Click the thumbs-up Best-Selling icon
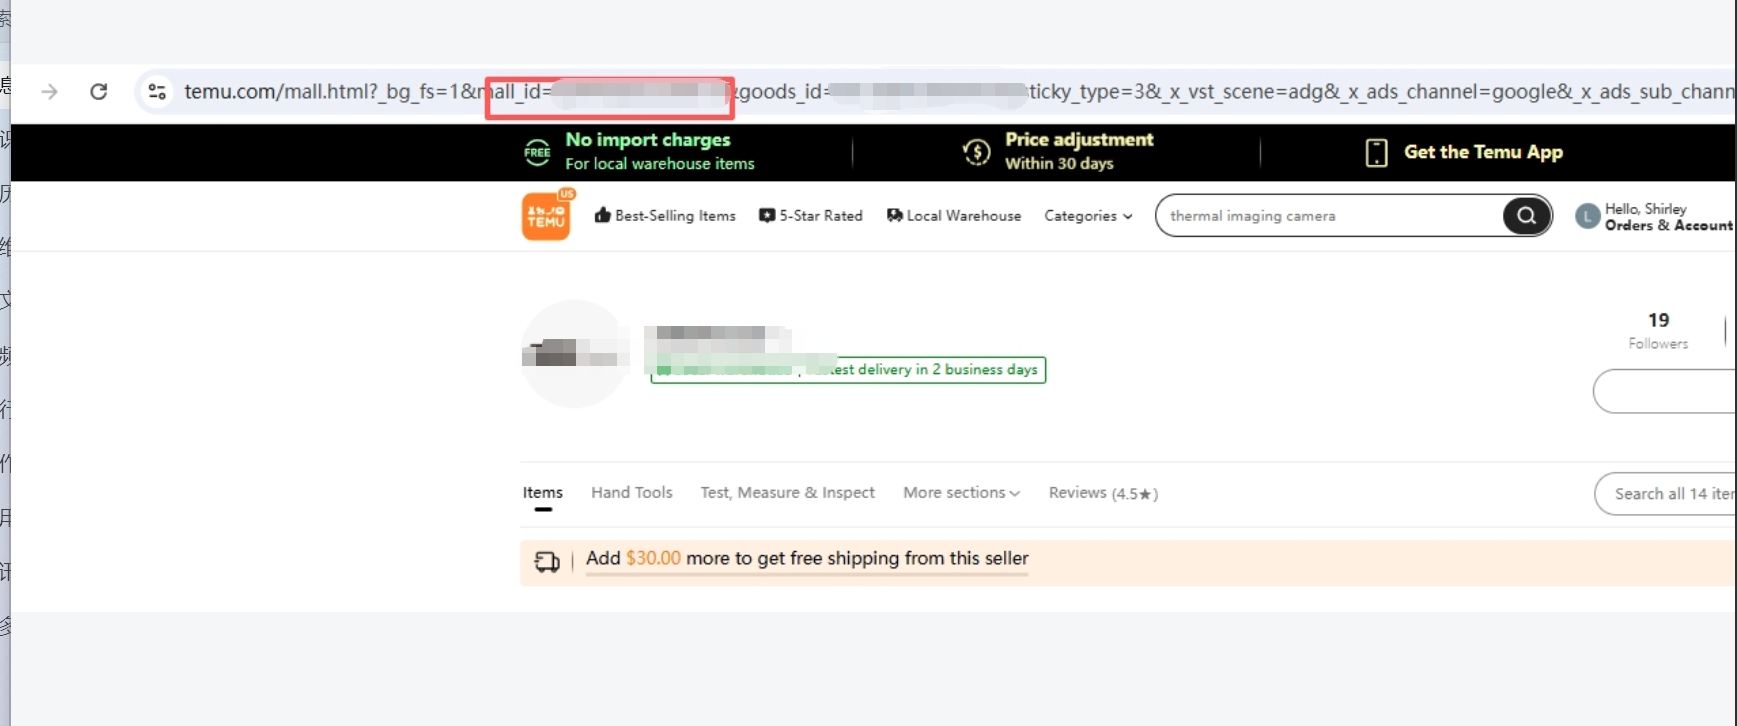 pos(602,215)
